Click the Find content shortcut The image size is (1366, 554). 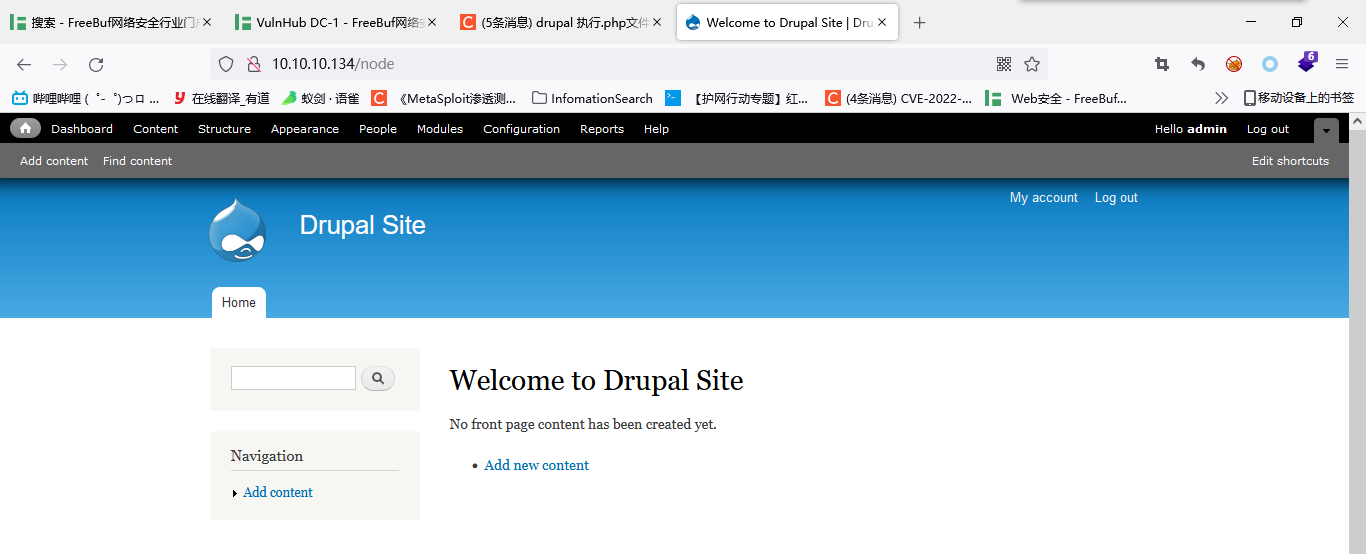(x=137, y=161)
